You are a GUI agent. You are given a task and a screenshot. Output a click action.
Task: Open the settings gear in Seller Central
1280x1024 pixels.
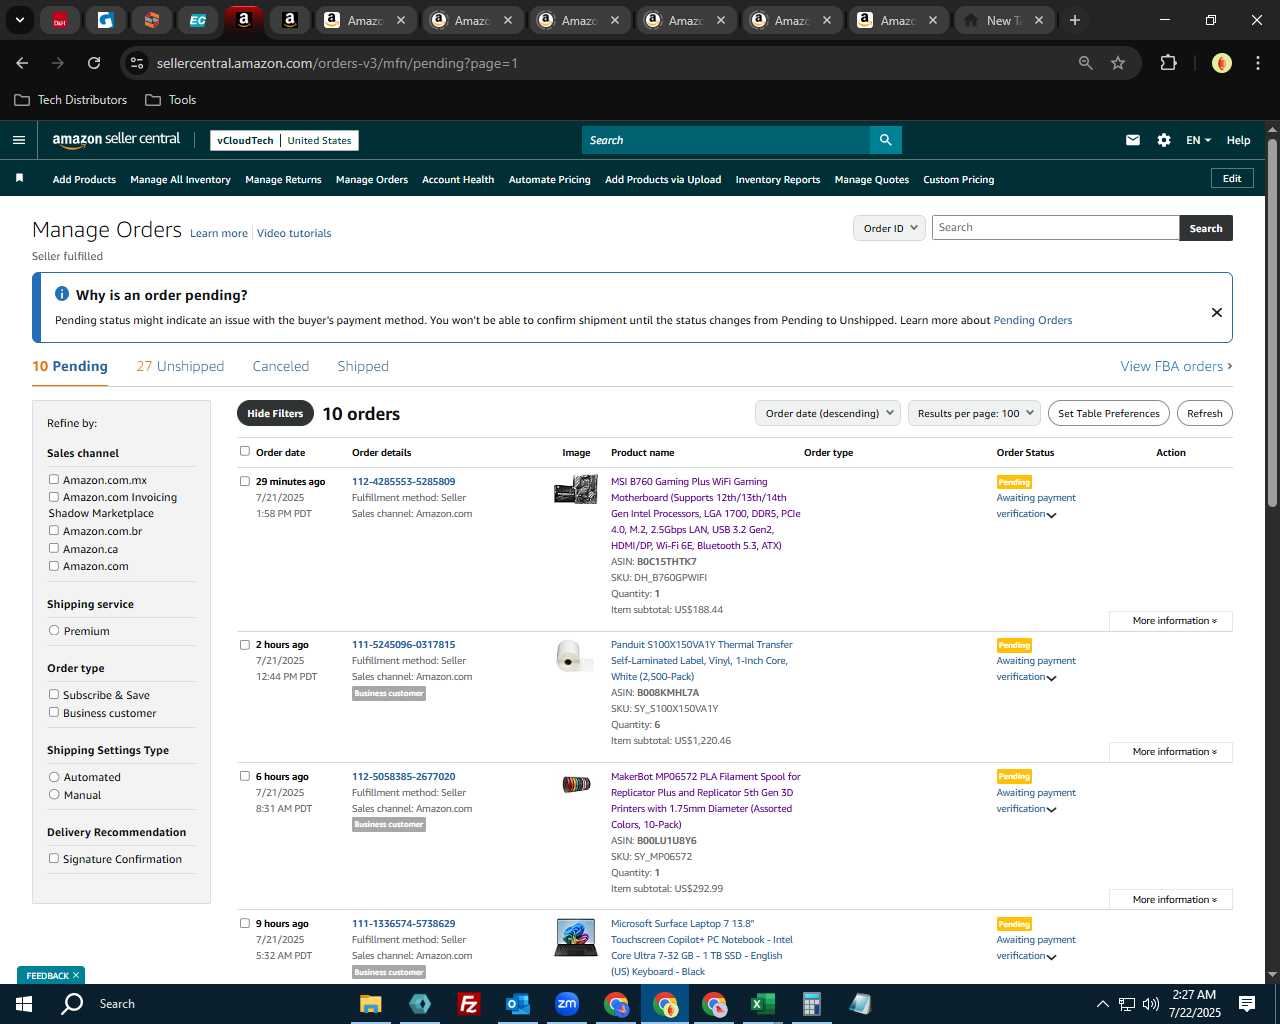(1164, 140)
